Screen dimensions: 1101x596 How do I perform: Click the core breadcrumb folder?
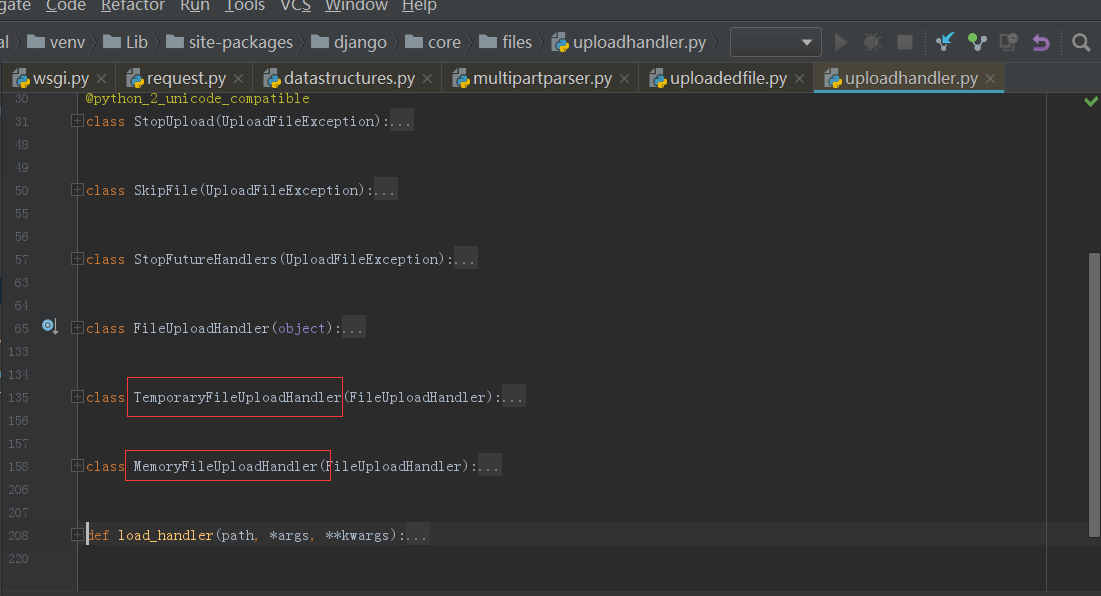[433, 42]
